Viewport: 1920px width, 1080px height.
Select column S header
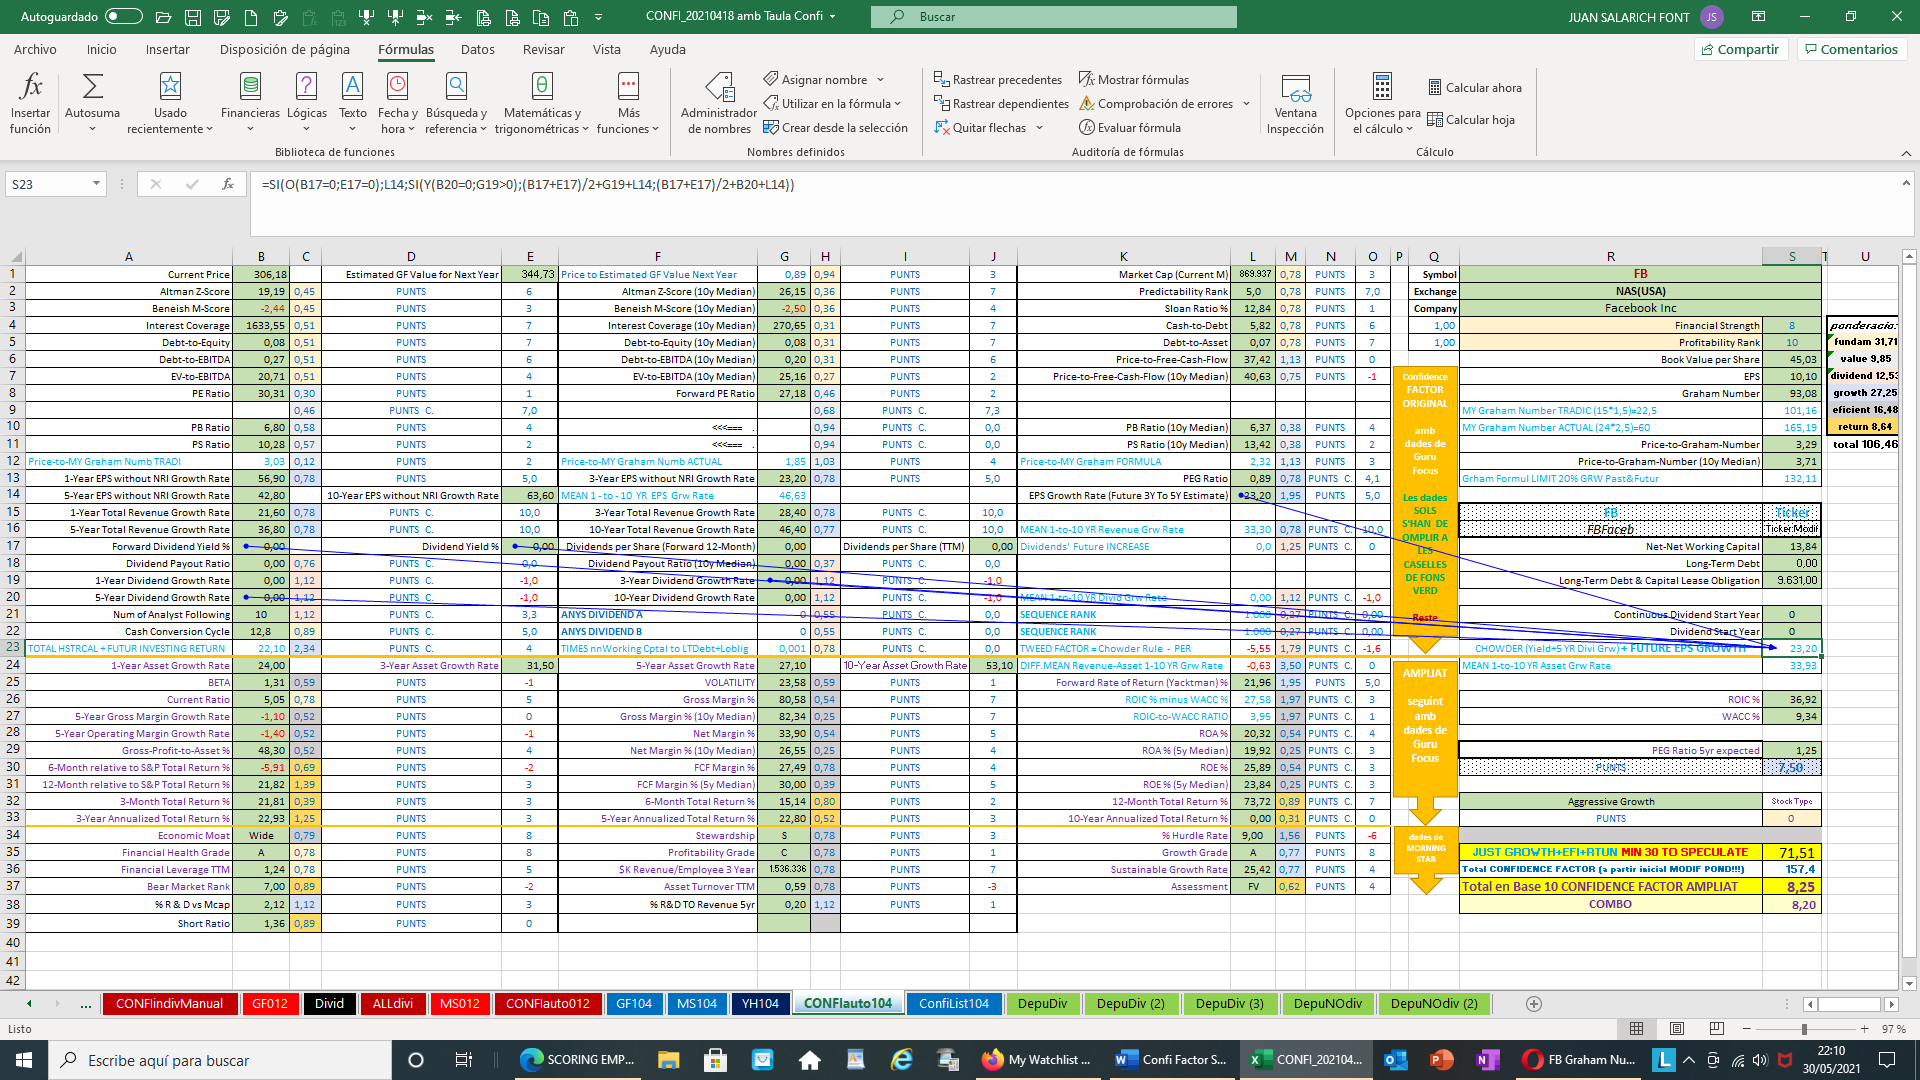pyautogui.click(x=1791, y=256)
